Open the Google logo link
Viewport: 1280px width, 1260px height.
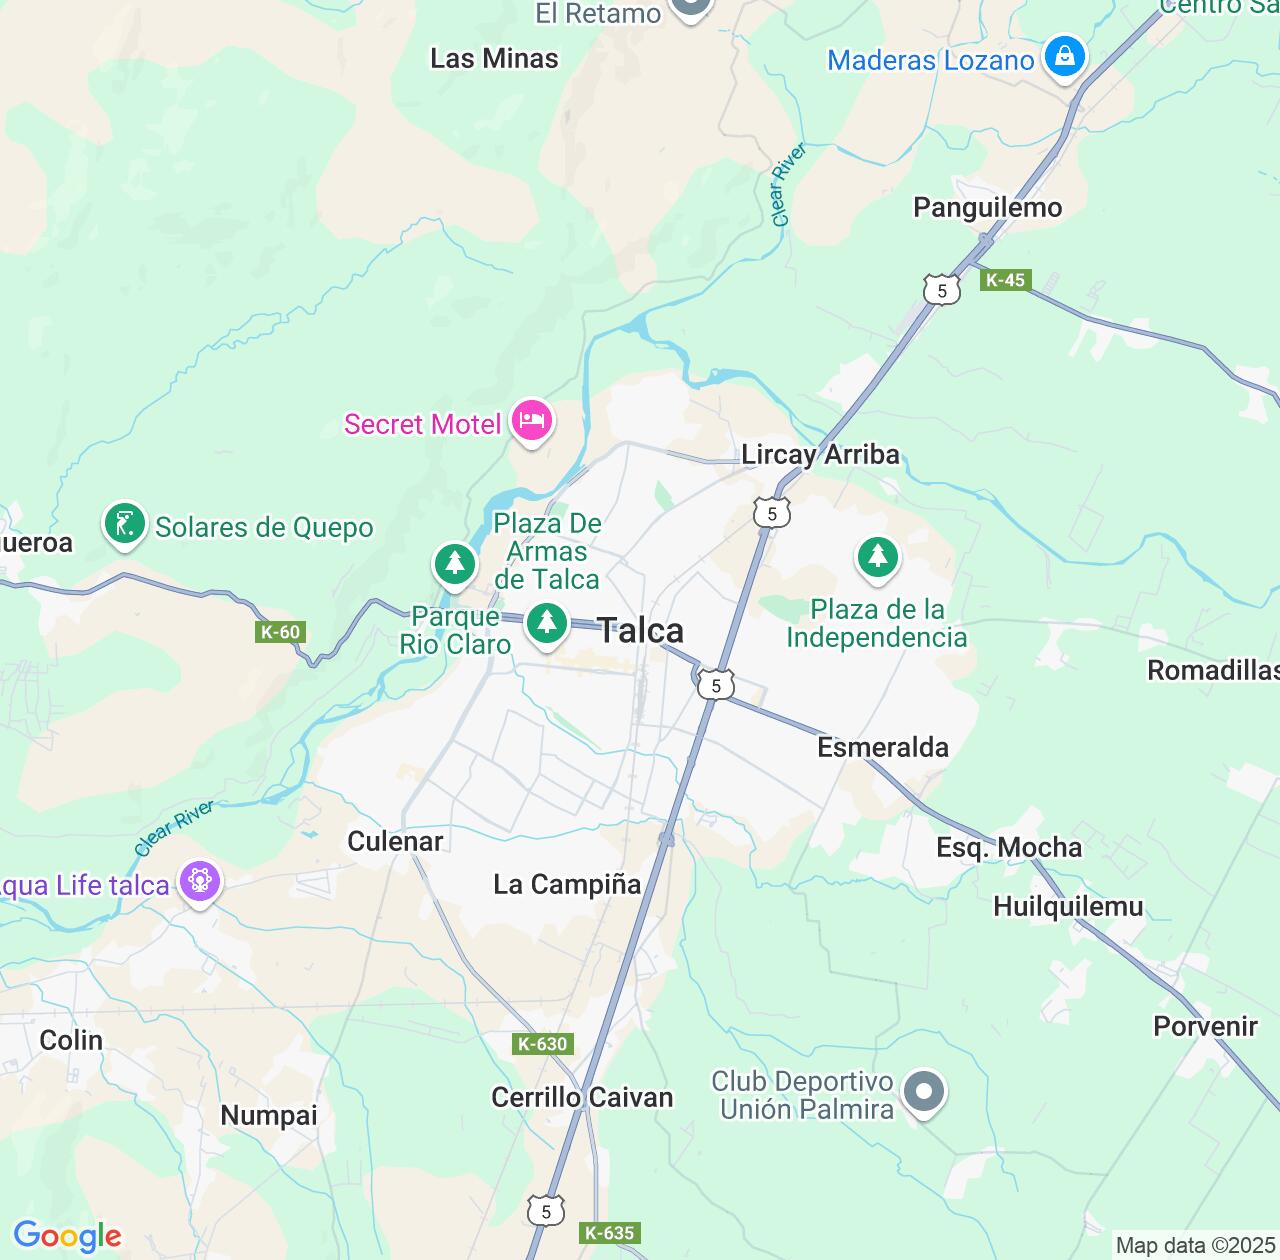tap(67, 1236)
